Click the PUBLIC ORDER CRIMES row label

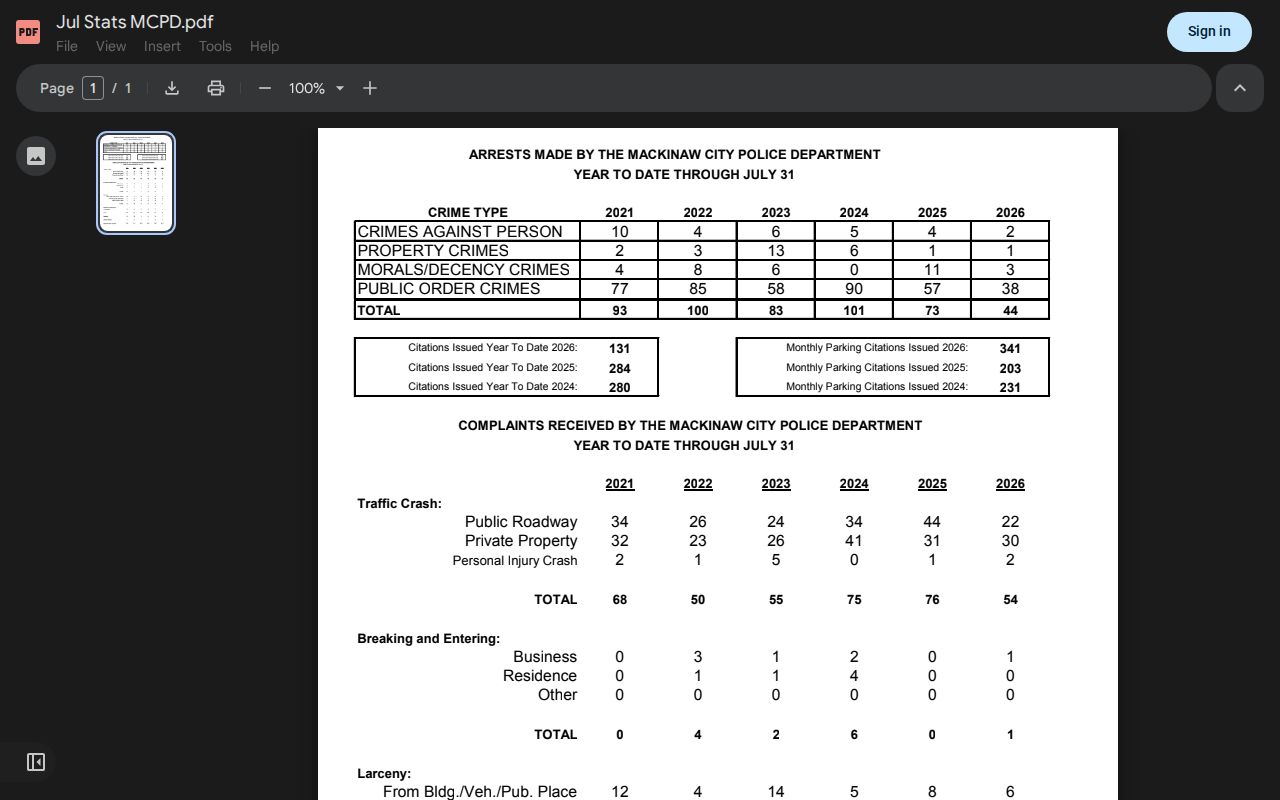pyautogui.click(x=449, y=289)
